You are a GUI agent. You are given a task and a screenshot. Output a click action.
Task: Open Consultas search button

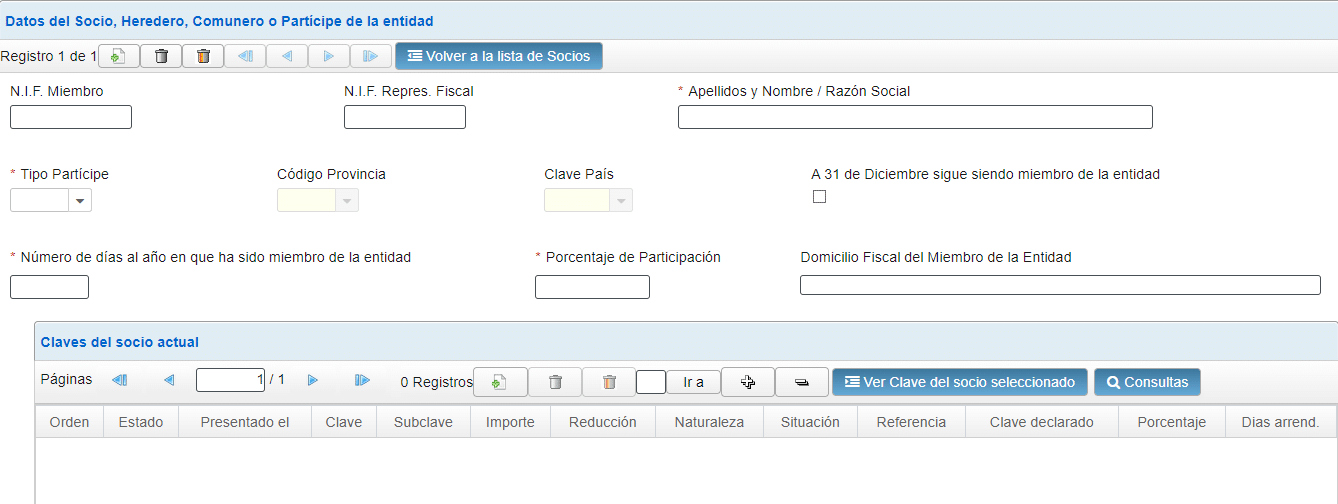(1147, 382)
